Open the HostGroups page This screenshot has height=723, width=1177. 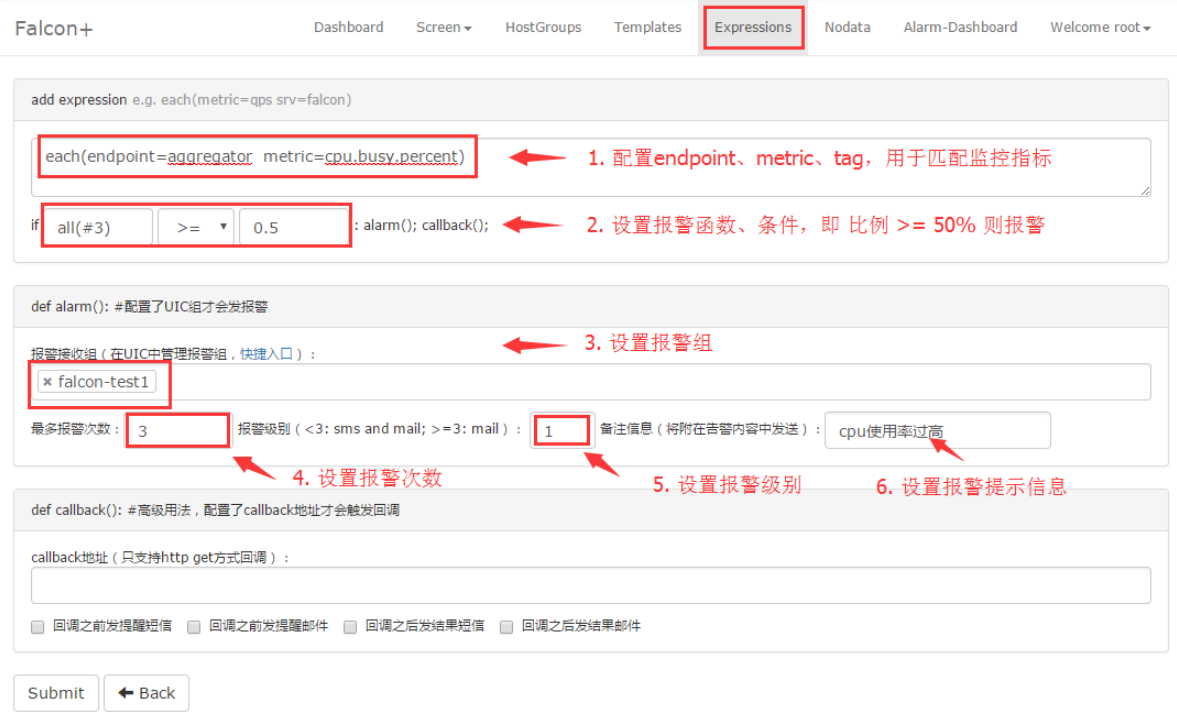[542, 27]
